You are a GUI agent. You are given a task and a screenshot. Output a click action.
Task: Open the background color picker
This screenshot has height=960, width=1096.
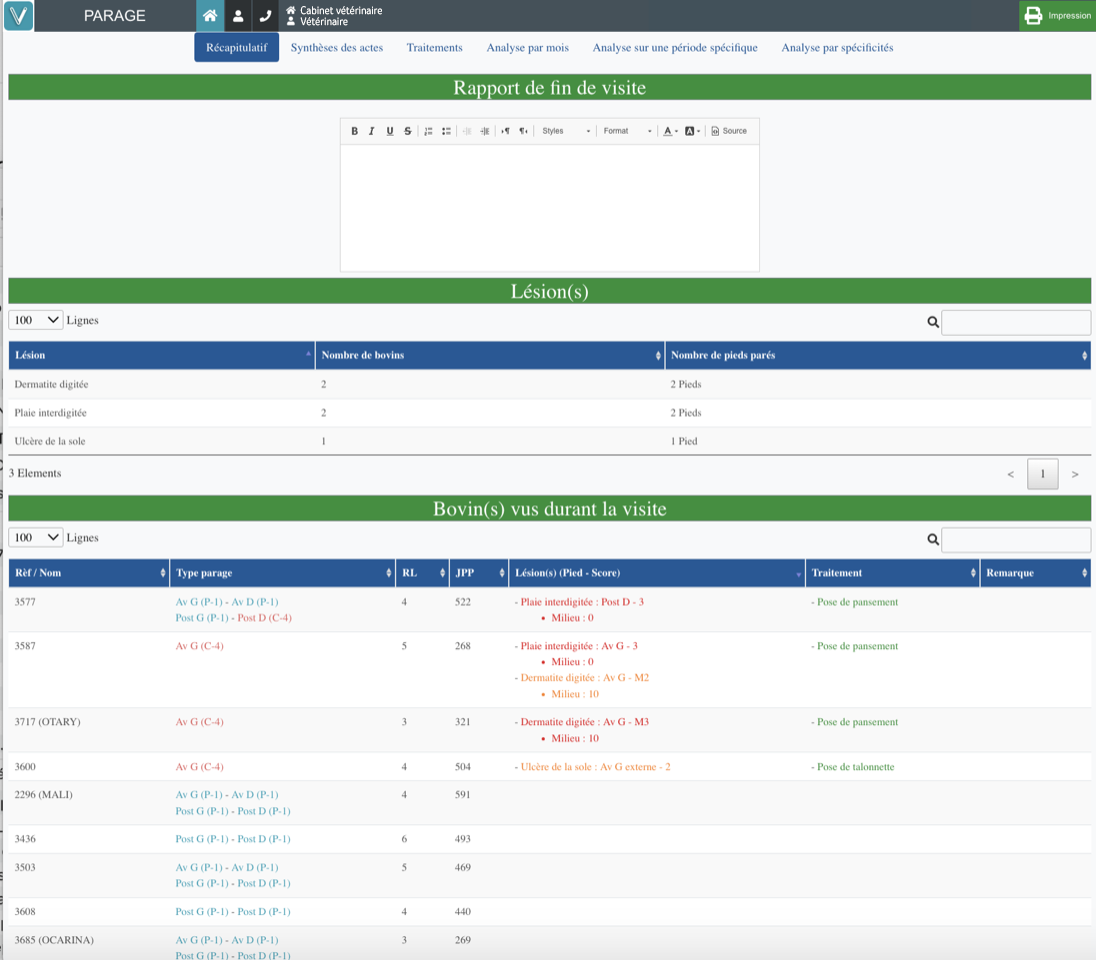pos(692,131)
